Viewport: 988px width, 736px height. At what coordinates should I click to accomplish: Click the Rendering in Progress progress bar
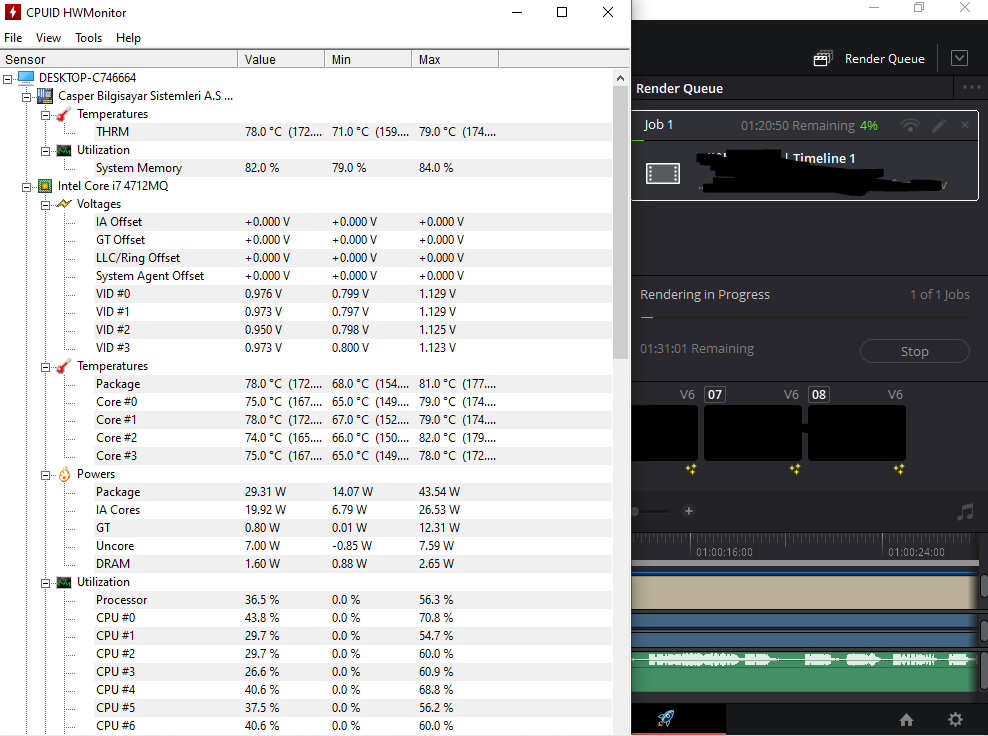tap(805, 318)
